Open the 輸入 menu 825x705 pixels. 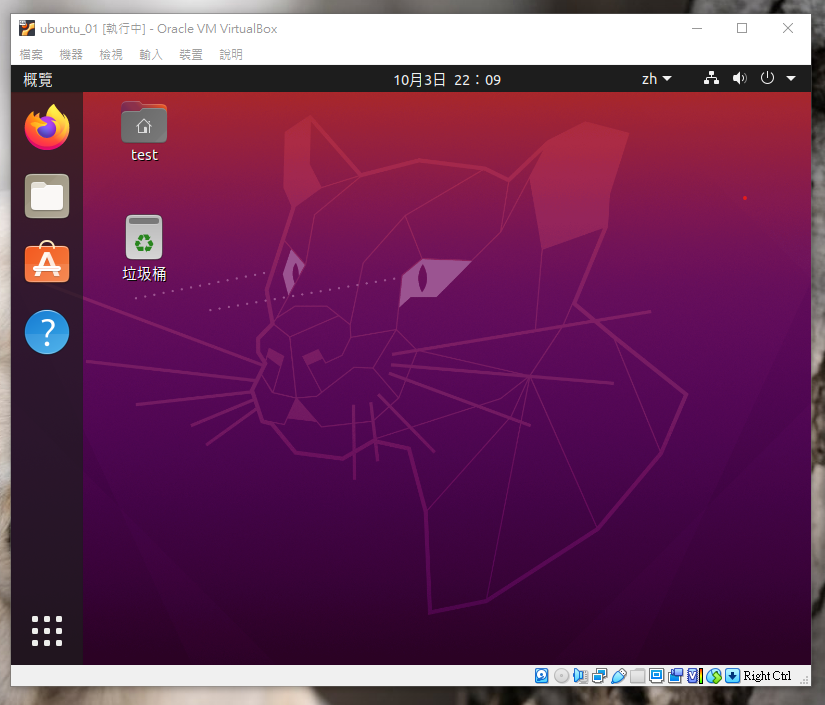click(151, 54)
